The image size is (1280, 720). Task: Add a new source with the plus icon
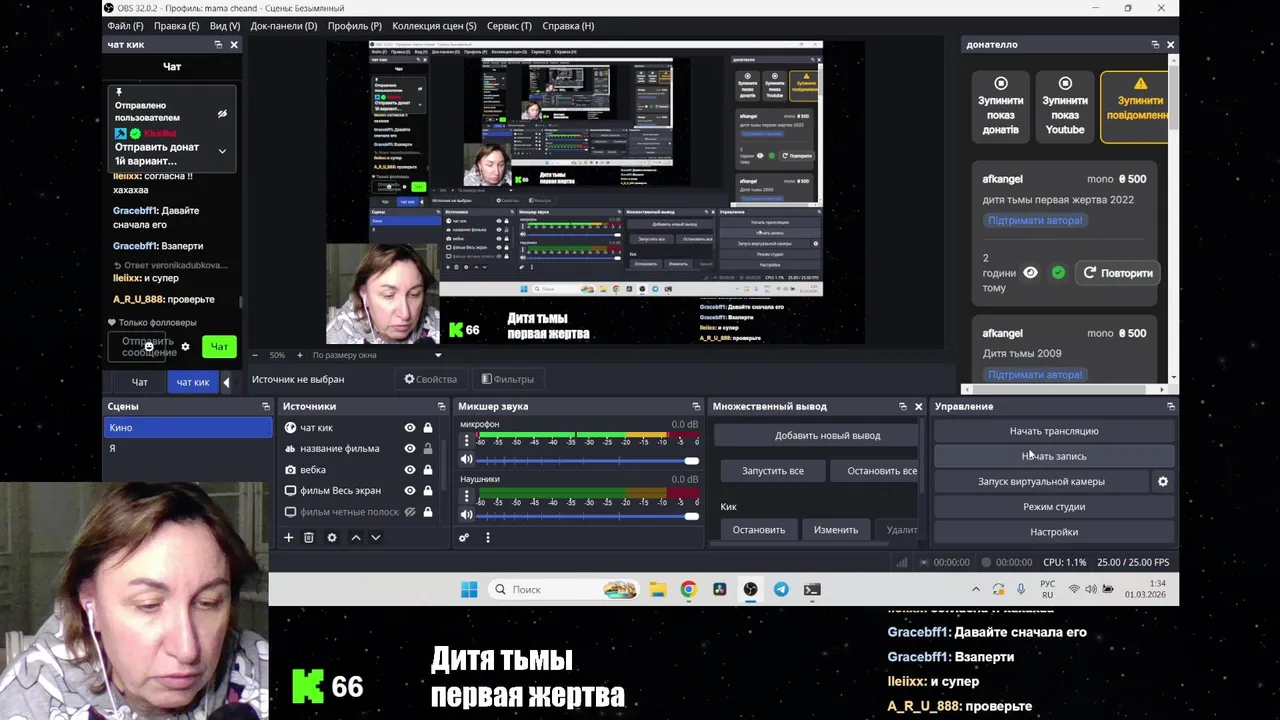click(x=288, y=537)
